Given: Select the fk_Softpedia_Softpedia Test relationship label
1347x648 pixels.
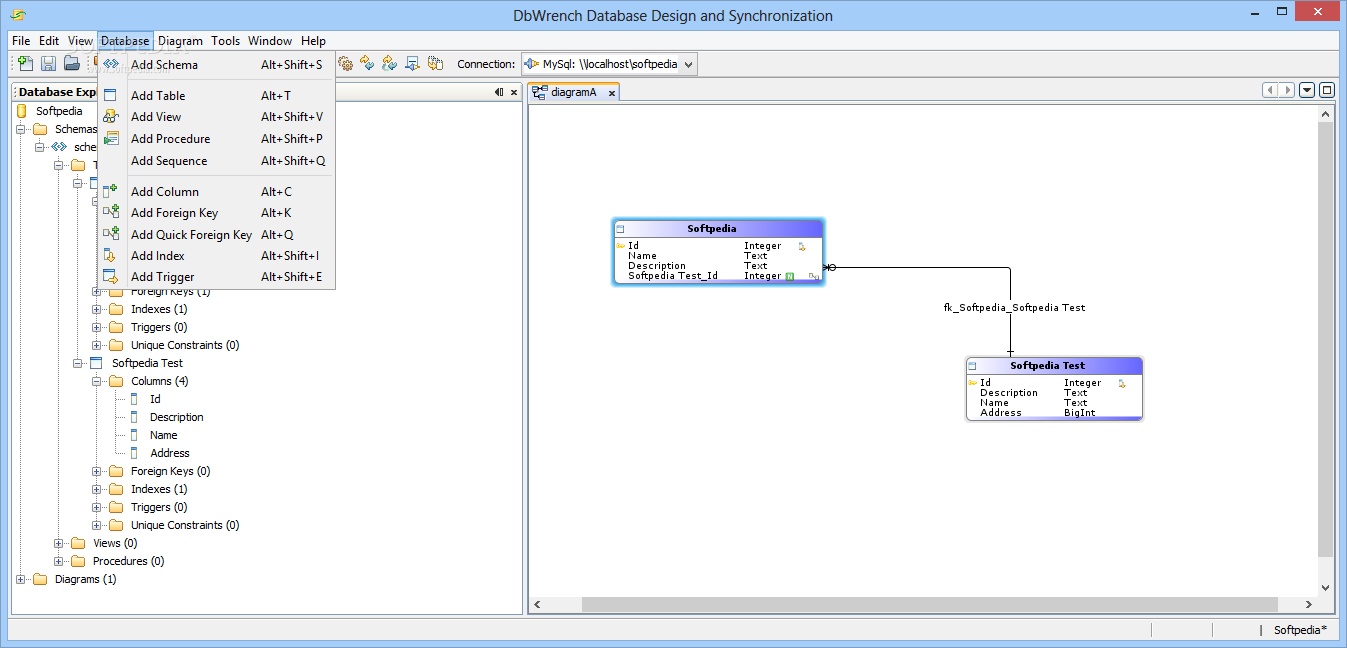Looking at the screenshot, I should point(1014,308).
